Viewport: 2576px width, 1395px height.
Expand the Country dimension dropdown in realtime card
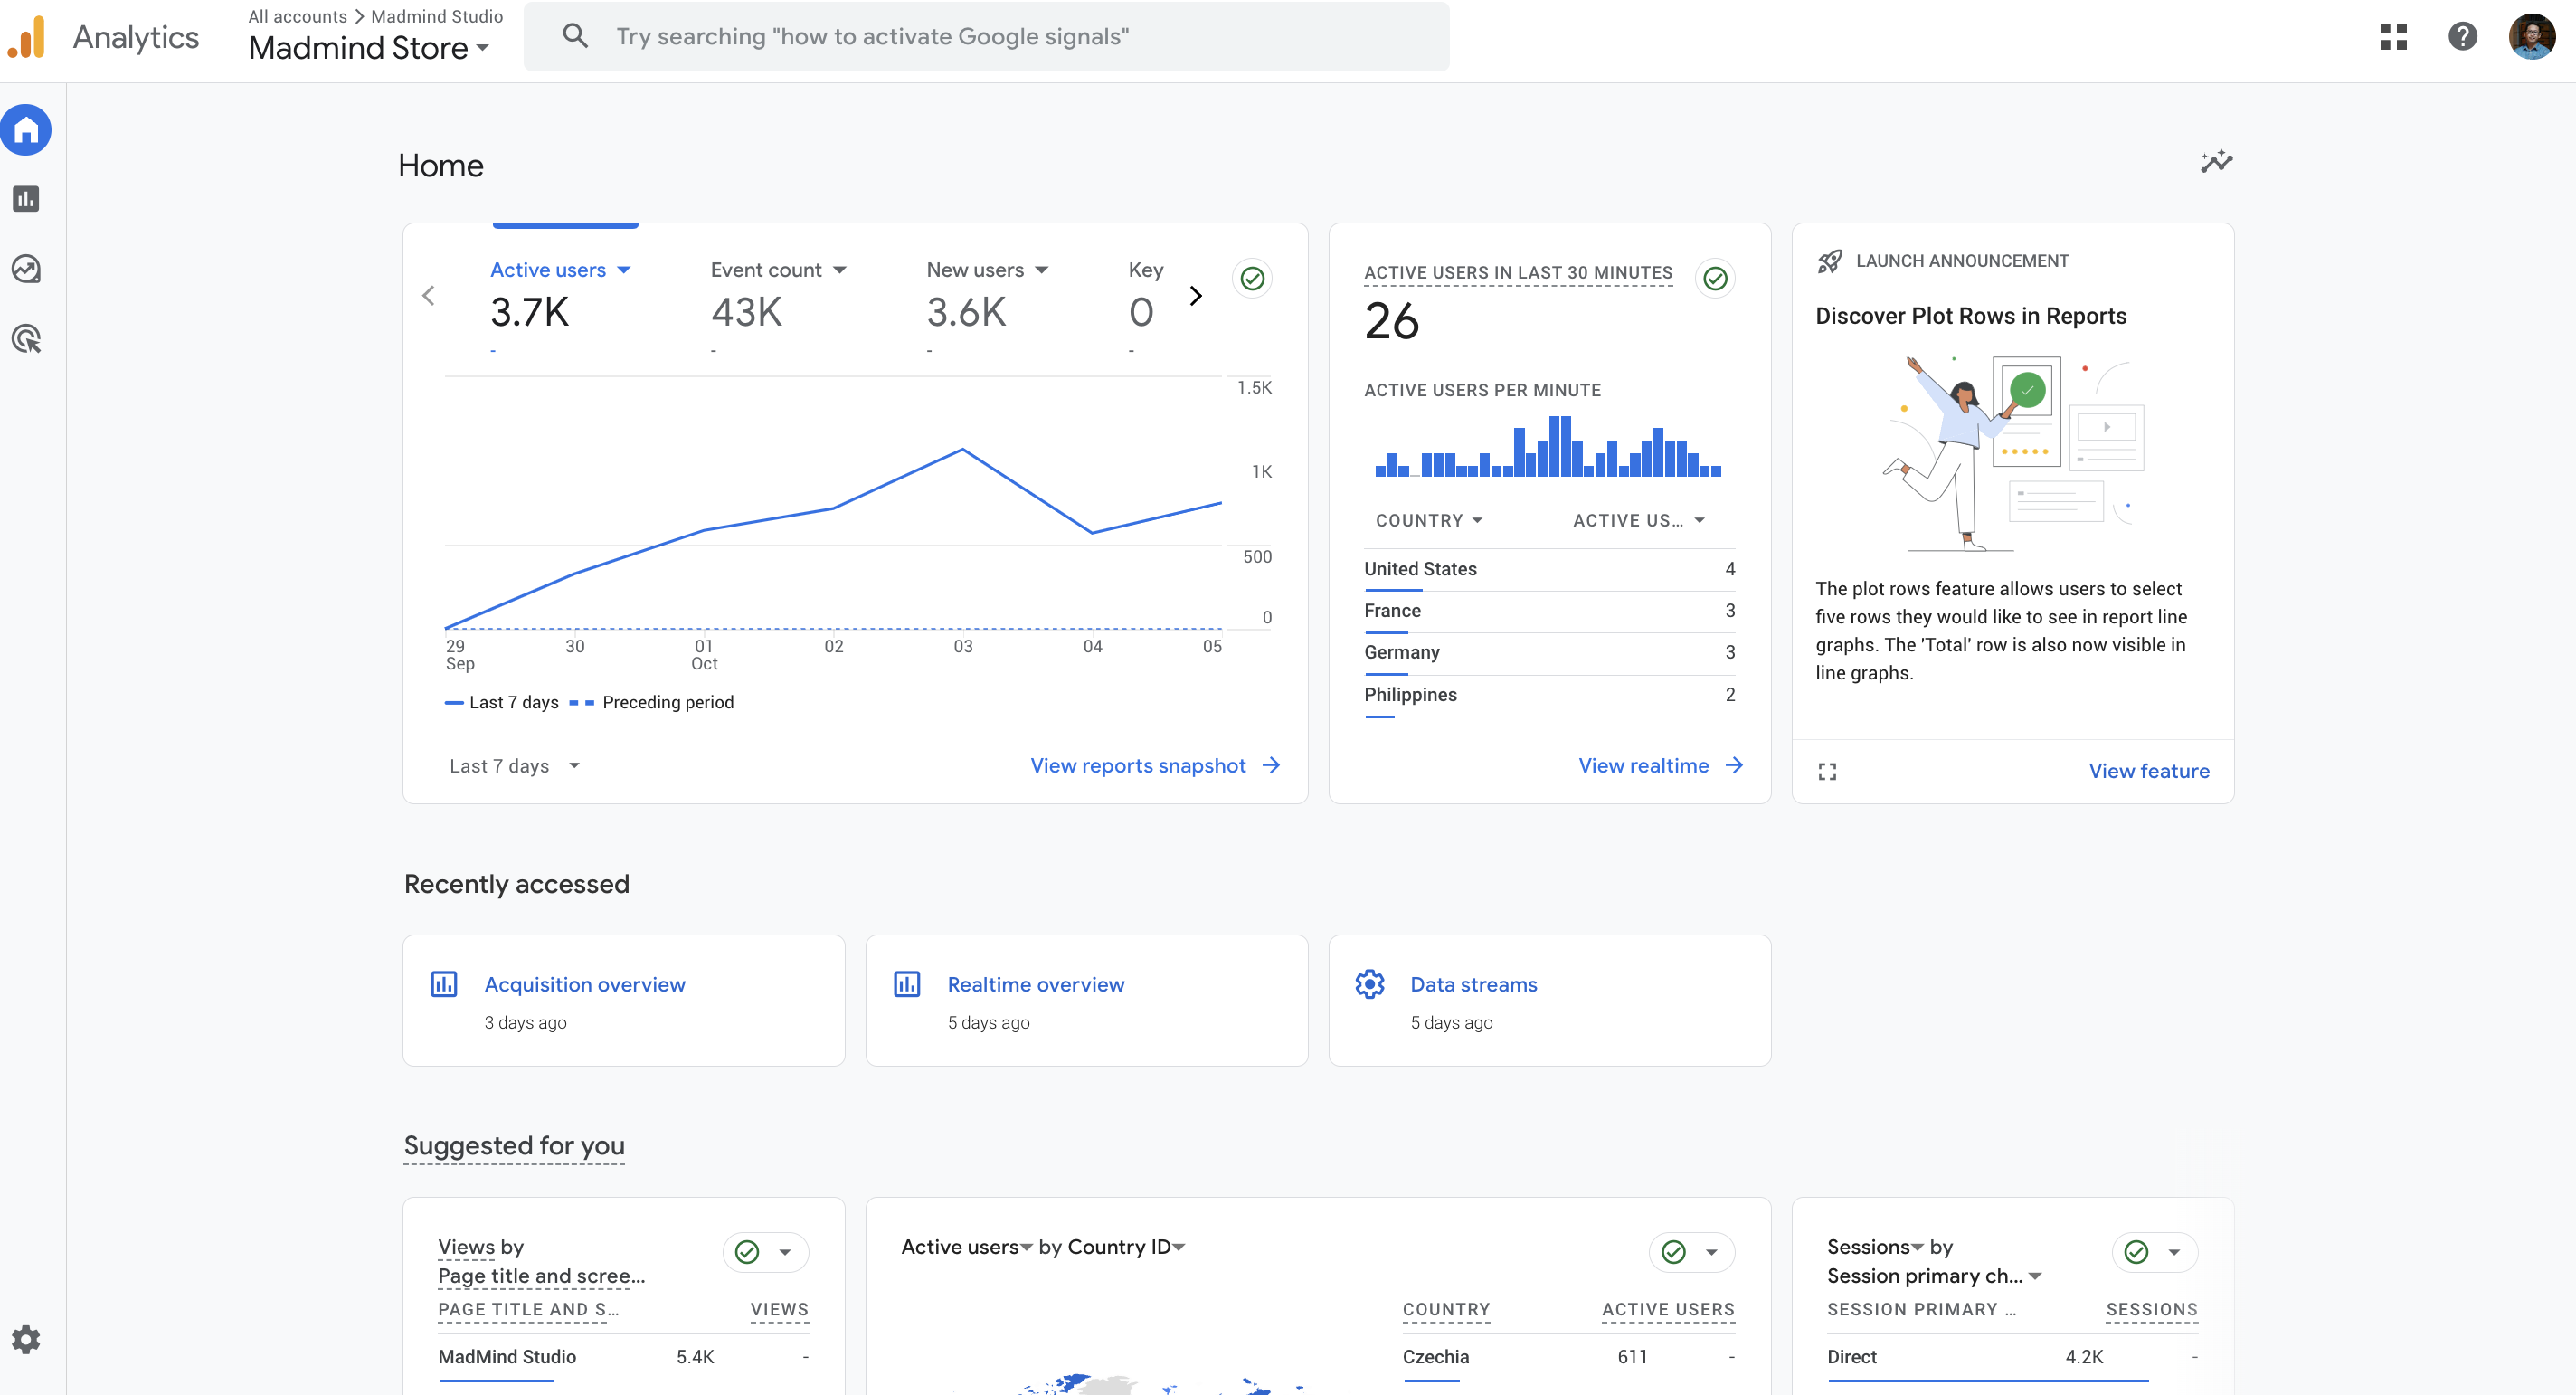tap(1429, 520)
